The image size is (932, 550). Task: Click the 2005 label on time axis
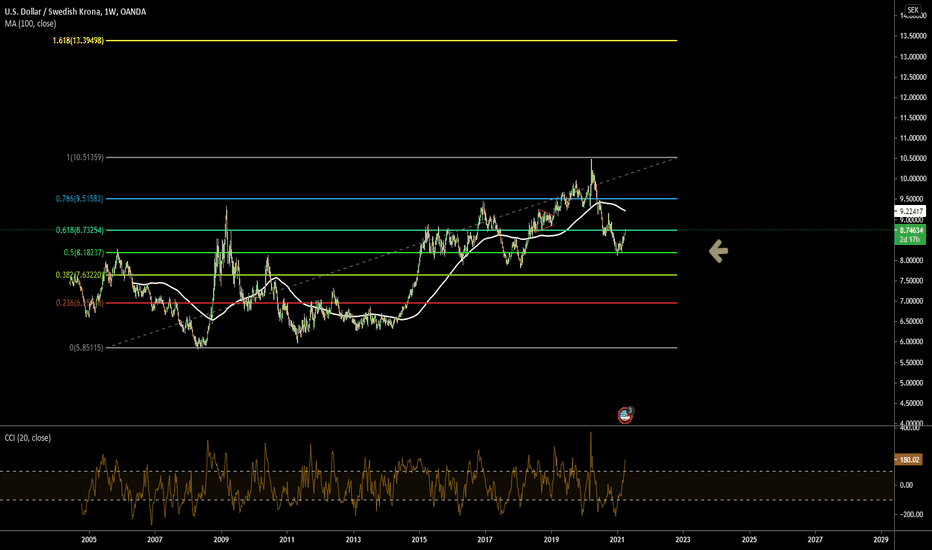(x=89, y=540)
